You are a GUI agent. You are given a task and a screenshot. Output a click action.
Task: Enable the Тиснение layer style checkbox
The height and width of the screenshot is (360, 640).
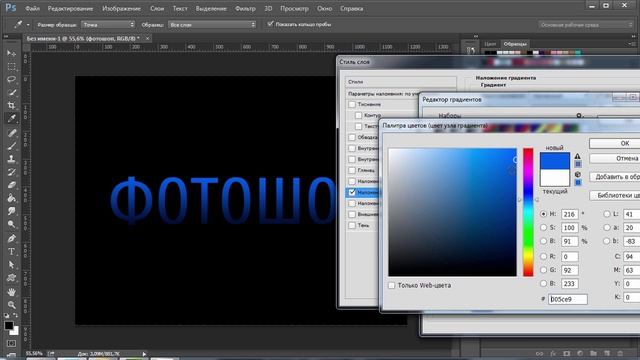[x=352, y=104]
